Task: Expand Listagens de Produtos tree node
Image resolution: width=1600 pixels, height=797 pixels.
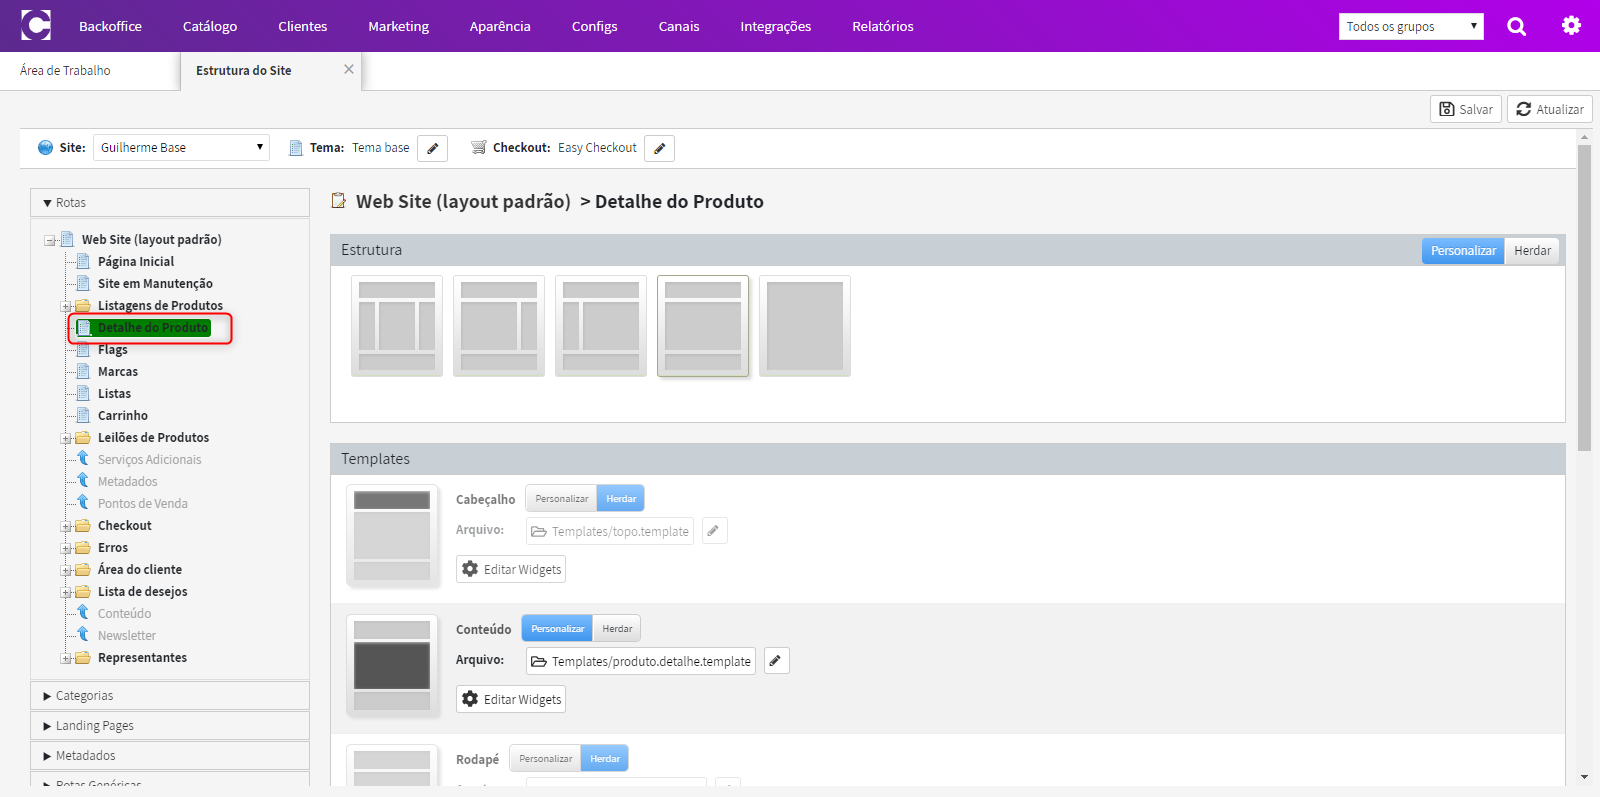Action: [66, 307]
